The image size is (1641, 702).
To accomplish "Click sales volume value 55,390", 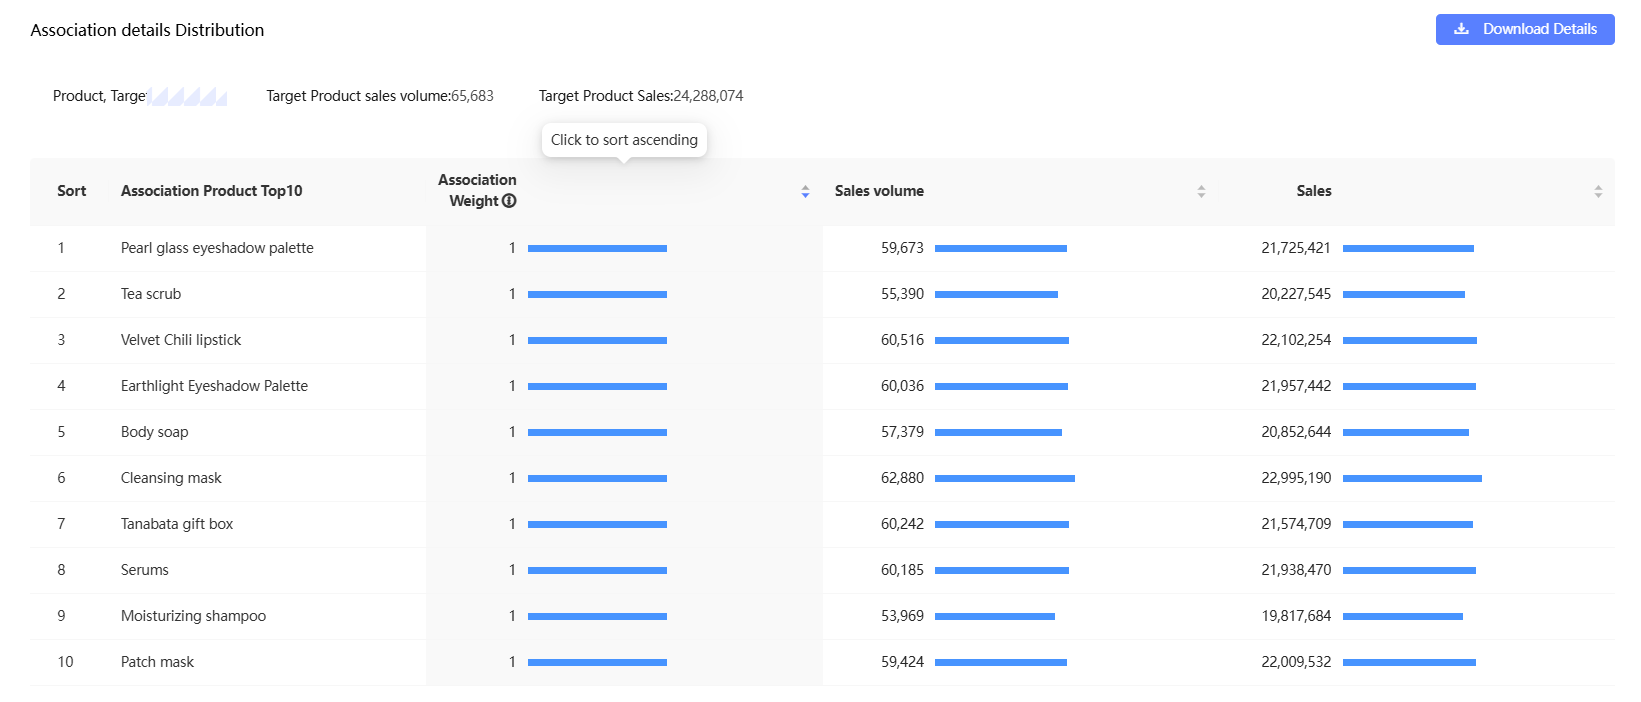I will pyautogui.click(x=902, y=294).
